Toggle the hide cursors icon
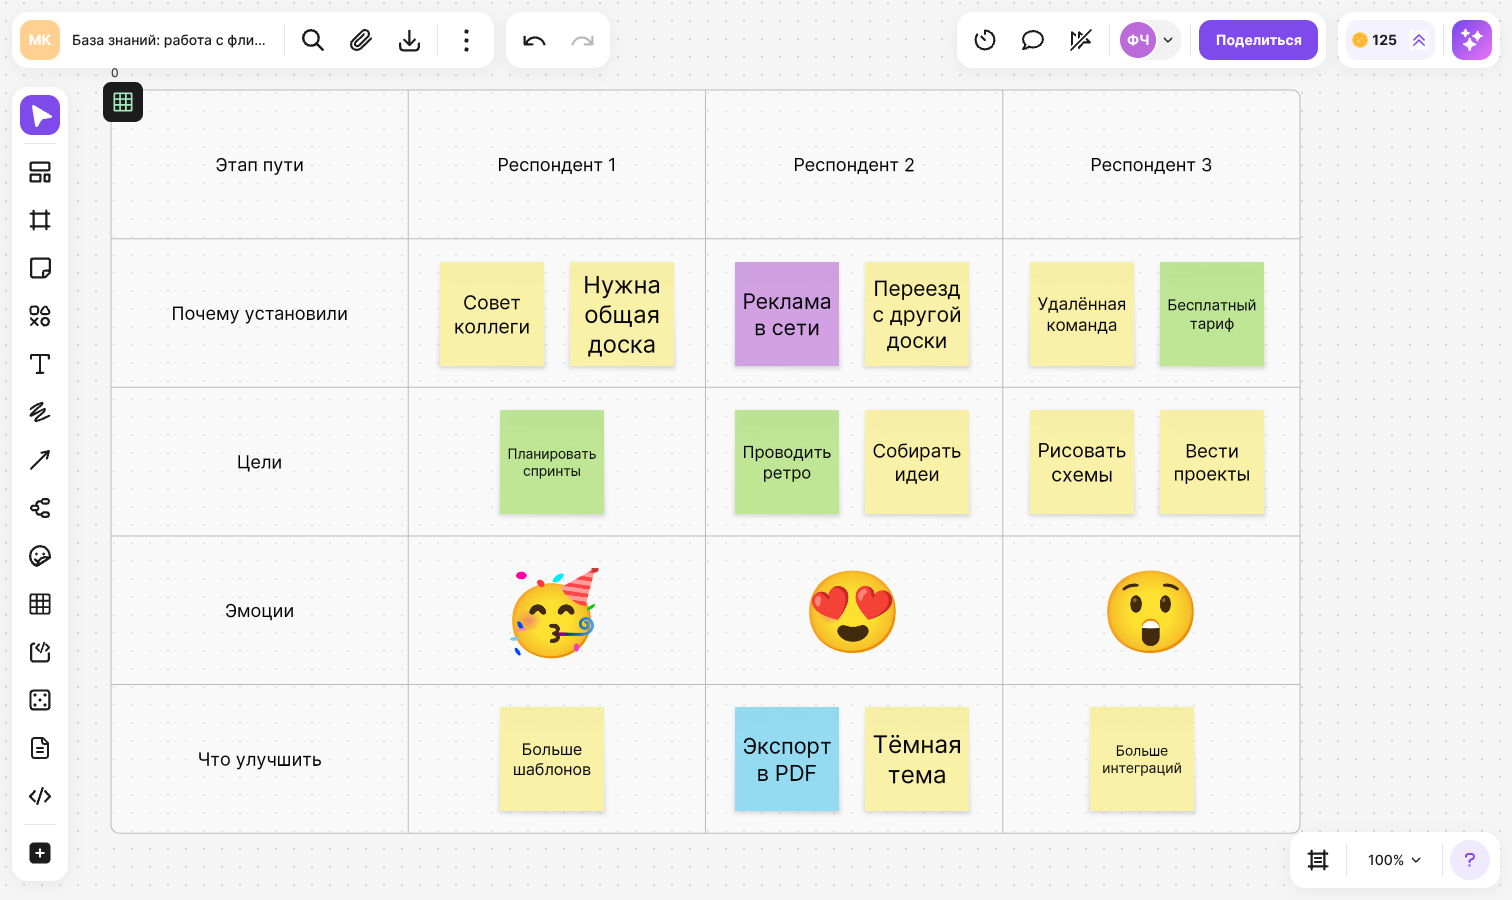1512x900 pixels. pyautogui.click(x=1081, y=40)
